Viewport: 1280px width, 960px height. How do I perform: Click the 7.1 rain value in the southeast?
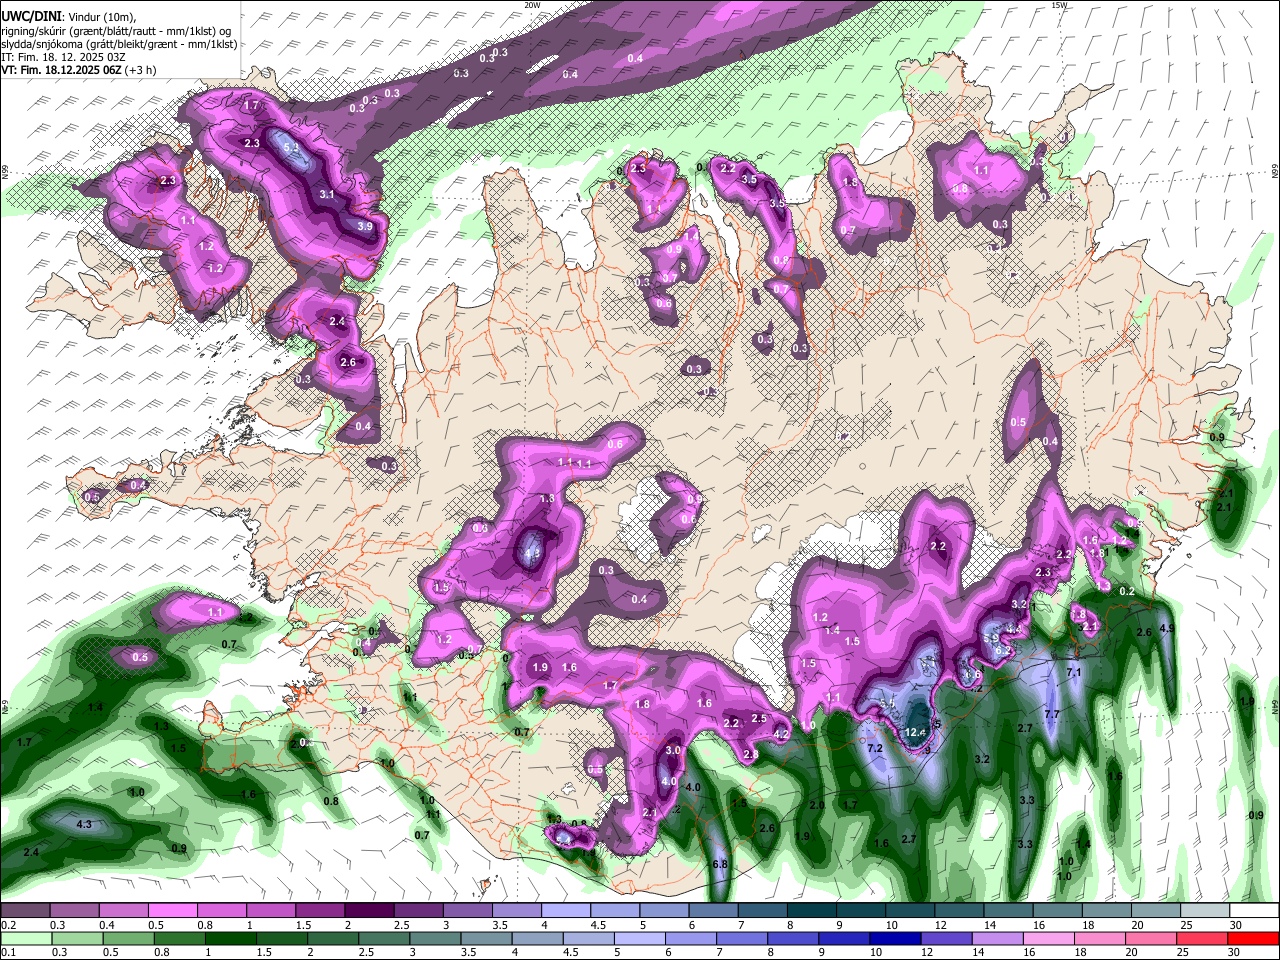(1074, 672)
